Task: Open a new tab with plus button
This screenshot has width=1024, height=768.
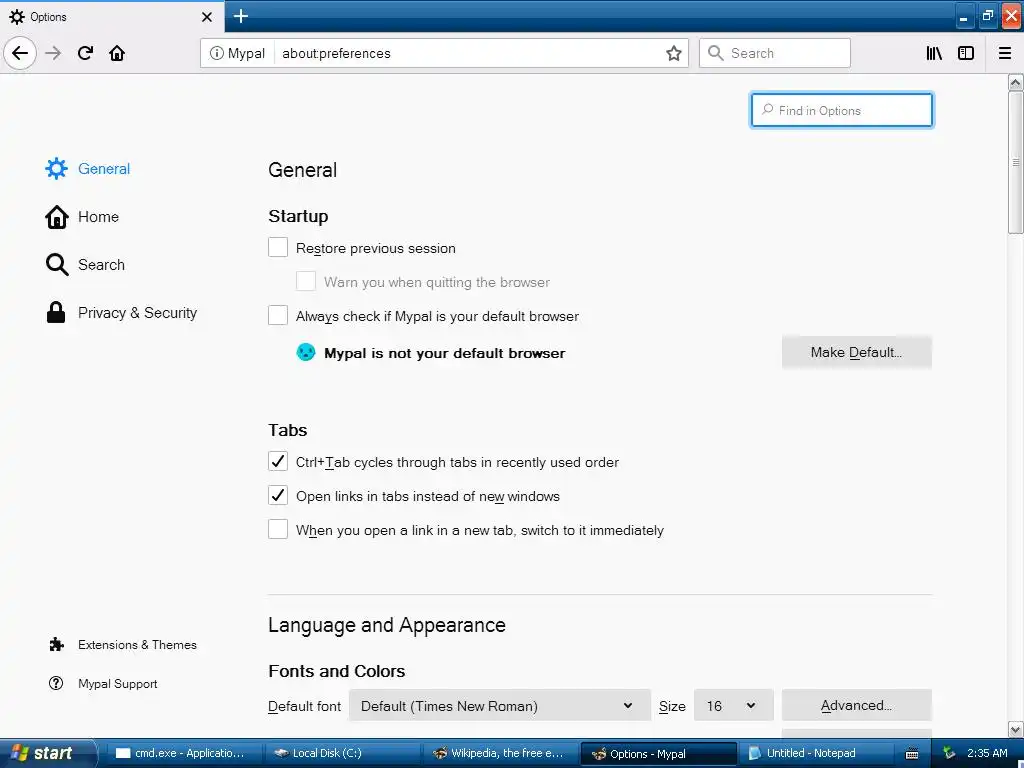Action: 240,16
